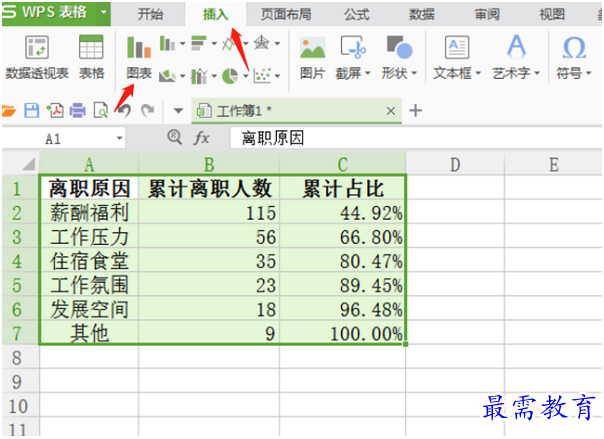Click the formula bar showing 离职原因
Screen dimensions: 604x439
point(416,138)
